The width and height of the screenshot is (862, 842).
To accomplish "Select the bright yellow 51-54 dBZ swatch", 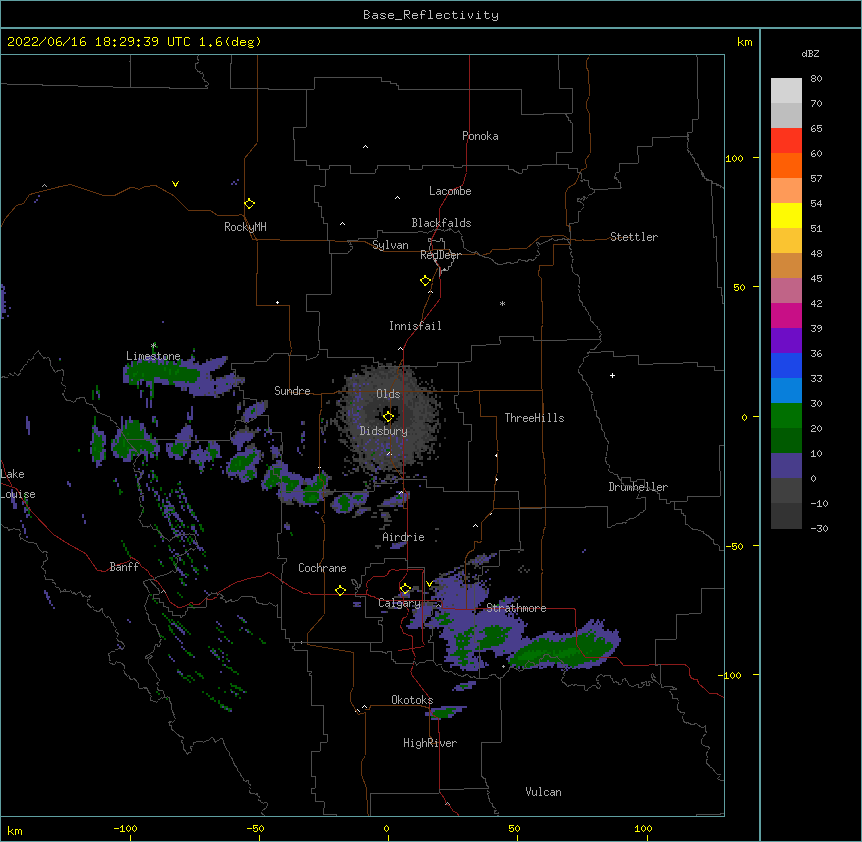I will click(786, 215).
